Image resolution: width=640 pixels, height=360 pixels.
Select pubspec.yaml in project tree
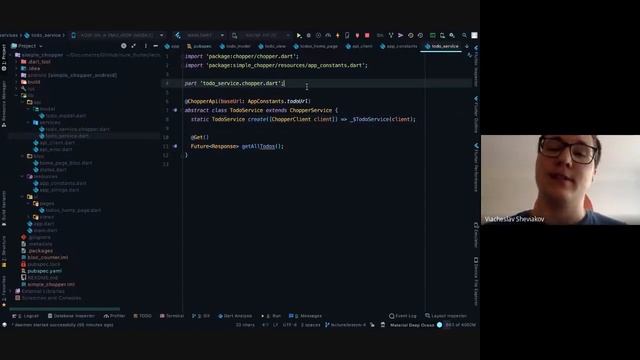pos(41,271)
